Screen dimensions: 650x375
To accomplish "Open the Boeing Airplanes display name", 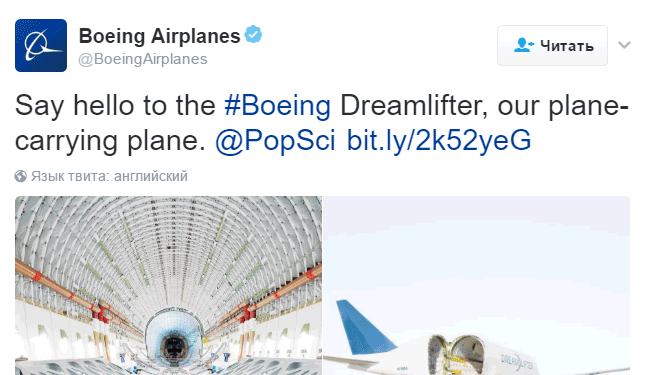I will tap(160, 36).
